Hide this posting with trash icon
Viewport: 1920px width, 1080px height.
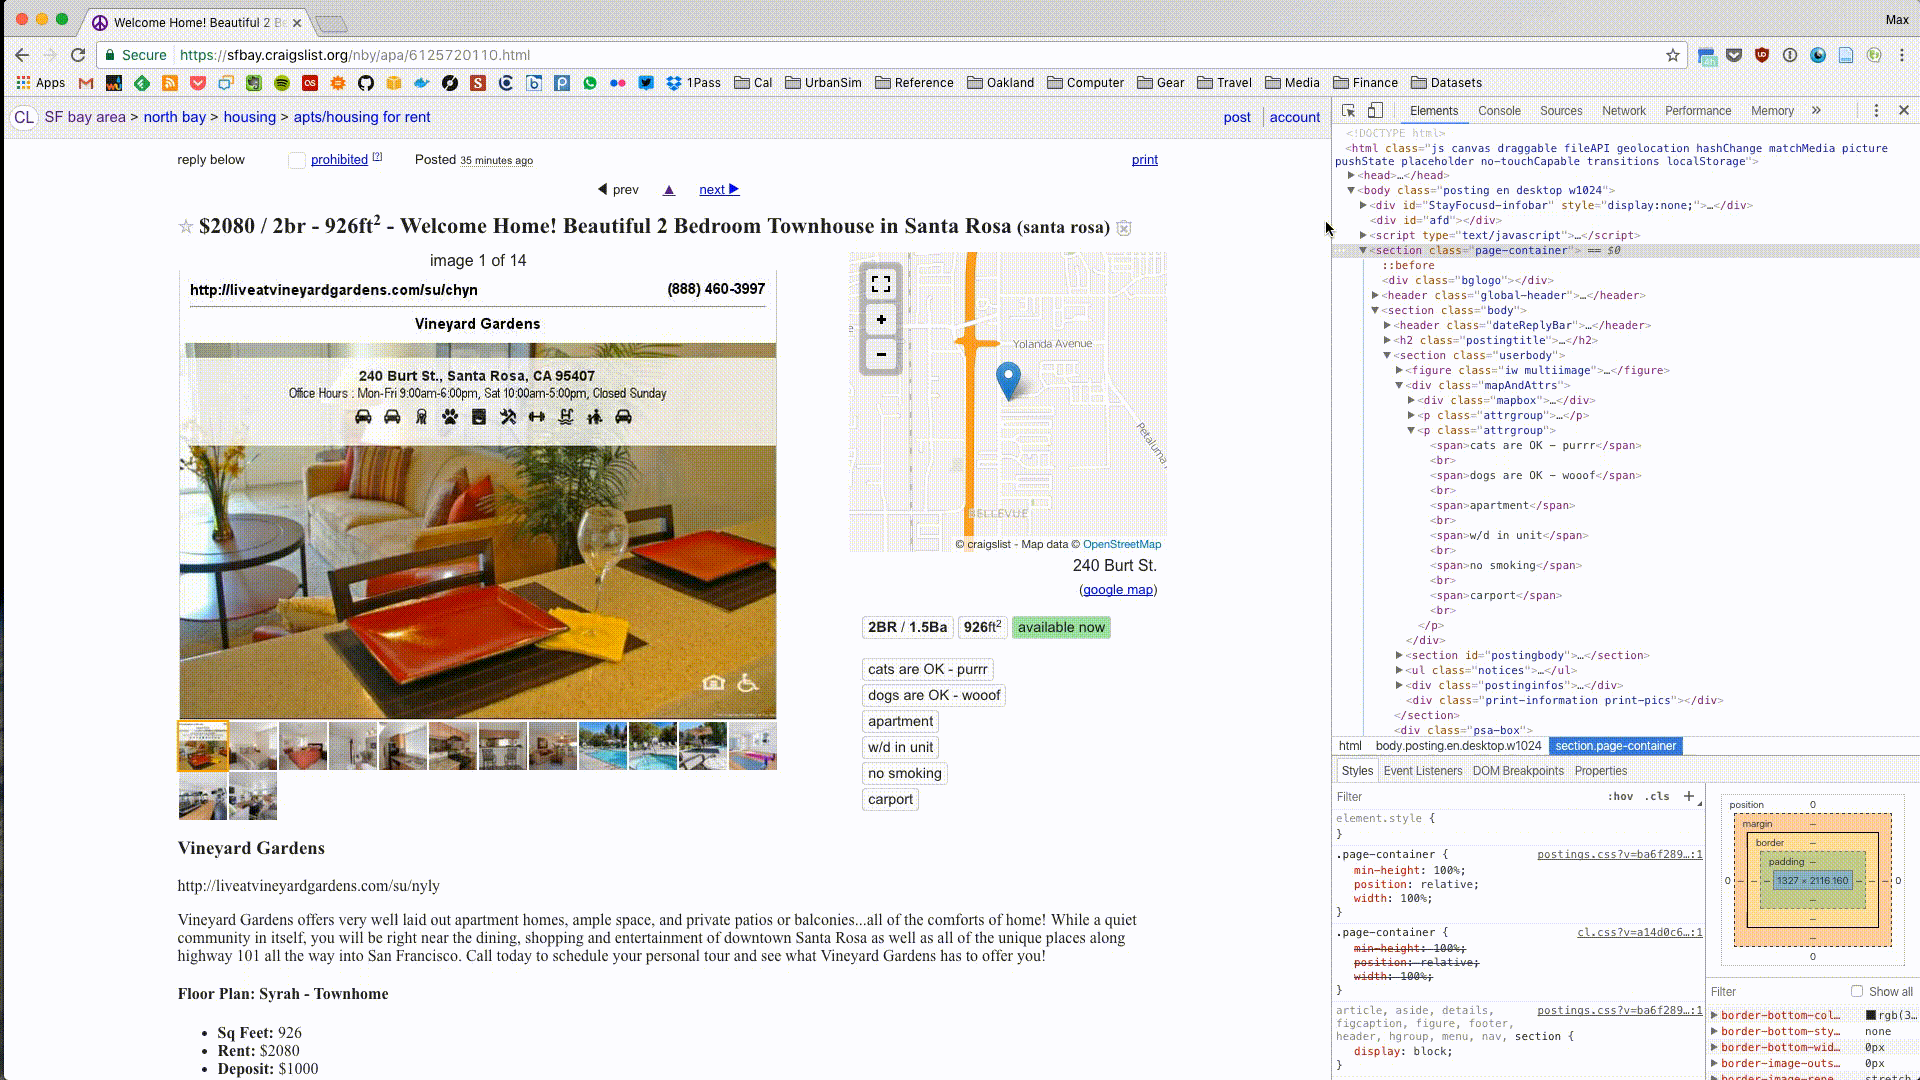click(1124, 228)
